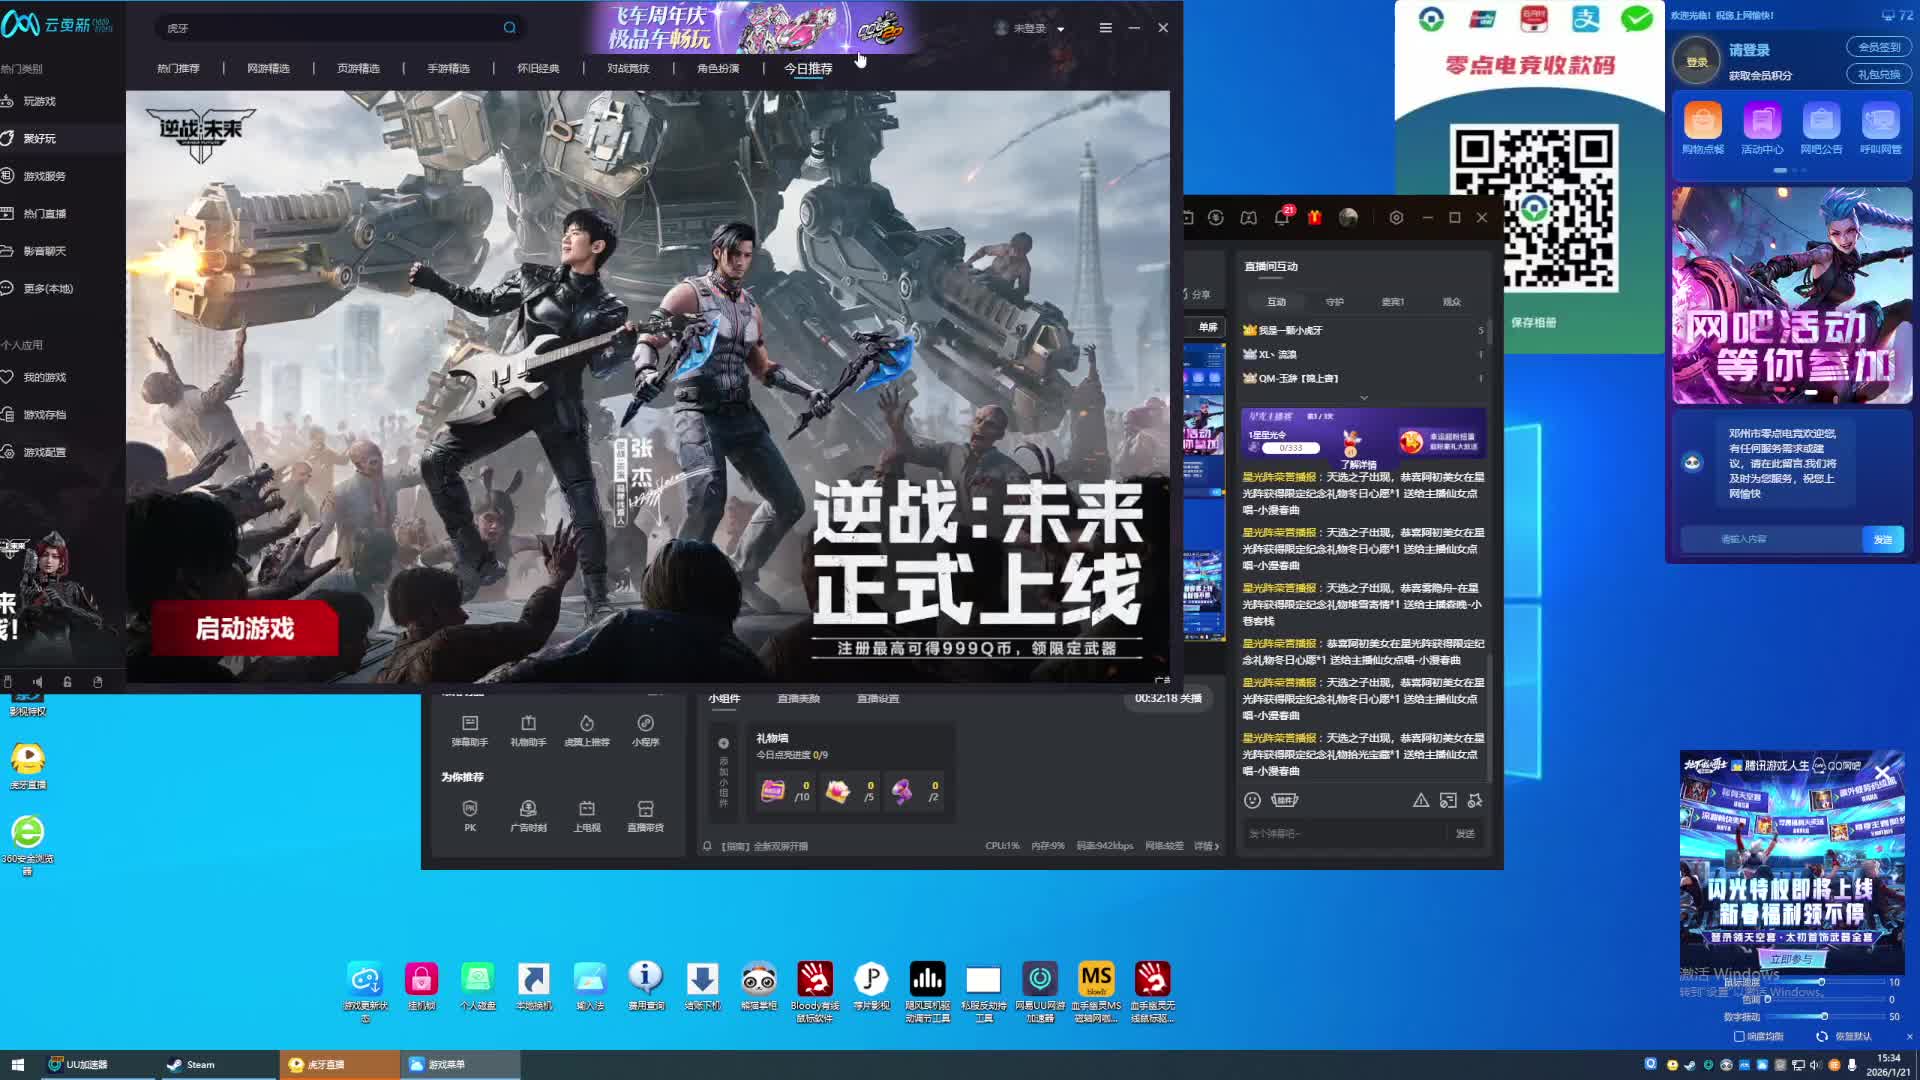Image resolution: width=1920 pixels, height=1080 pixels.
Task: Open 直播带货 live shopping tool
Action: tap(645, 814)
